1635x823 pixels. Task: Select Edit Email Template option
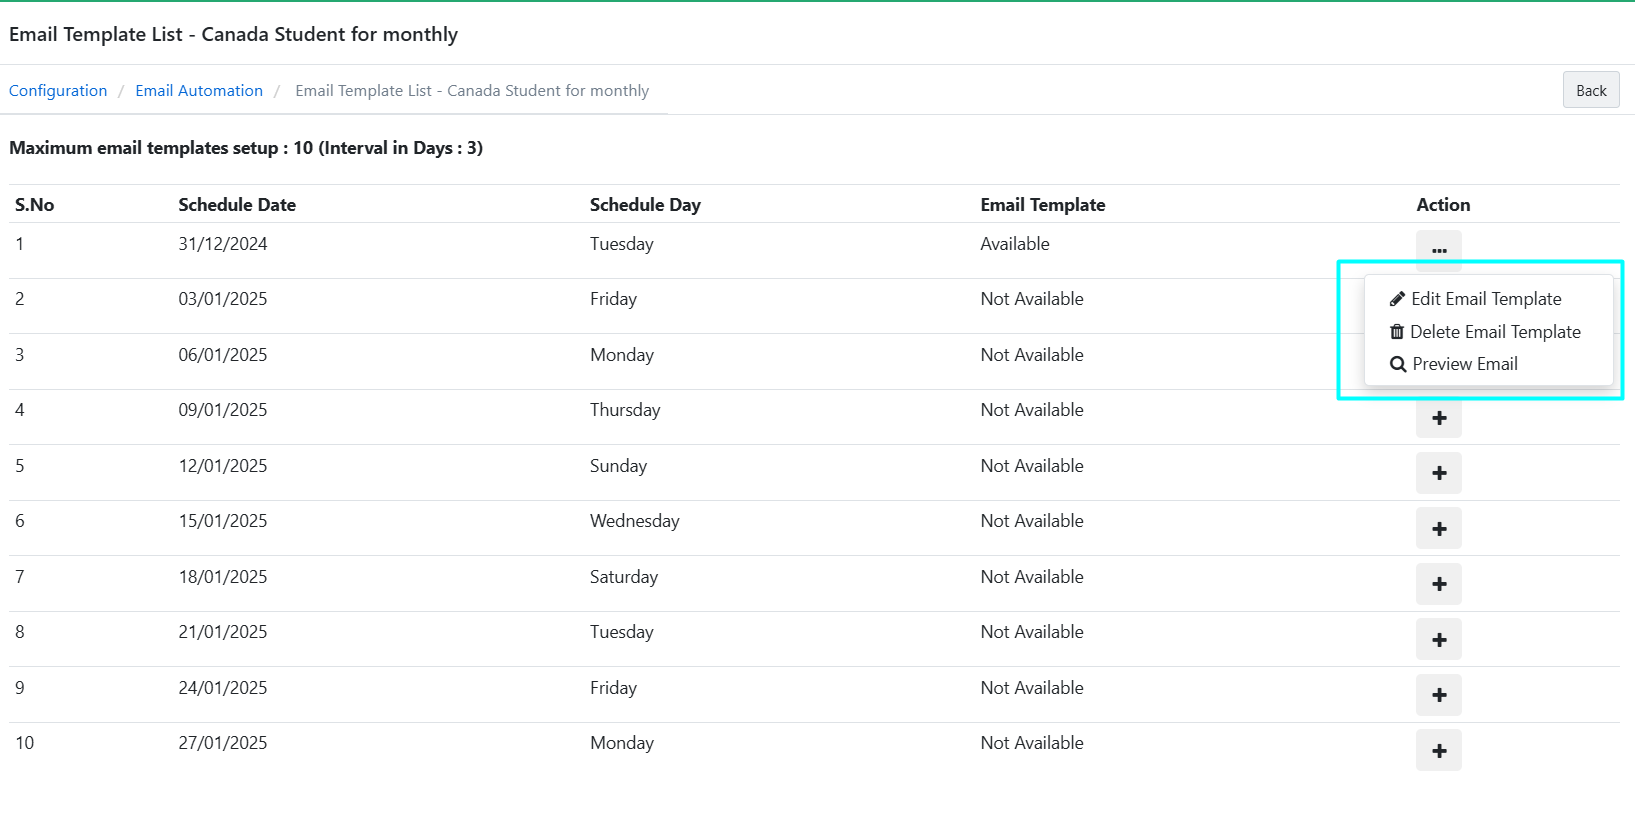click(x=1485, y=299)
